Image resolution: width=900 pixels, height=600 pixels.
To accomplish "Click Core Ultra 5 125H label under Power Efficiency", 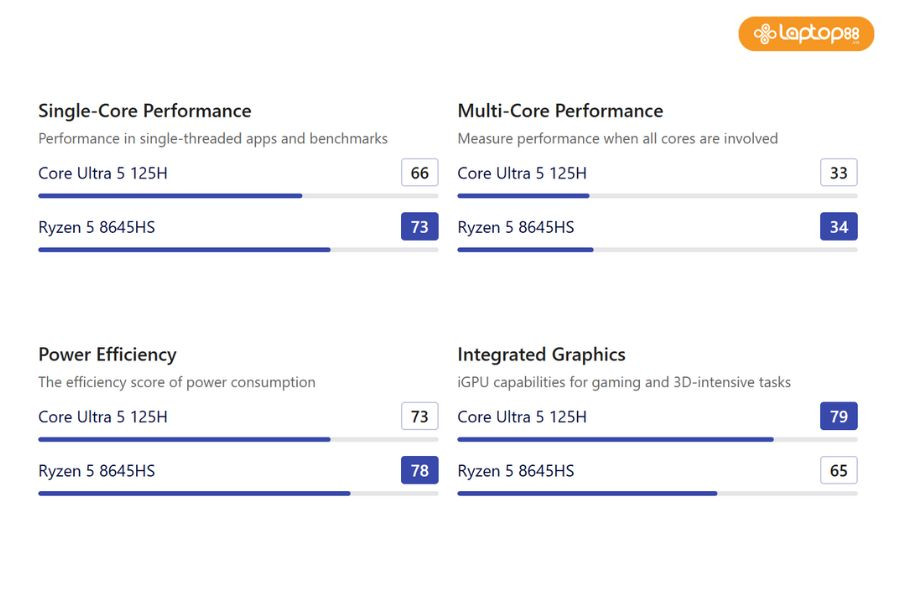I will (x=103, y=417).
